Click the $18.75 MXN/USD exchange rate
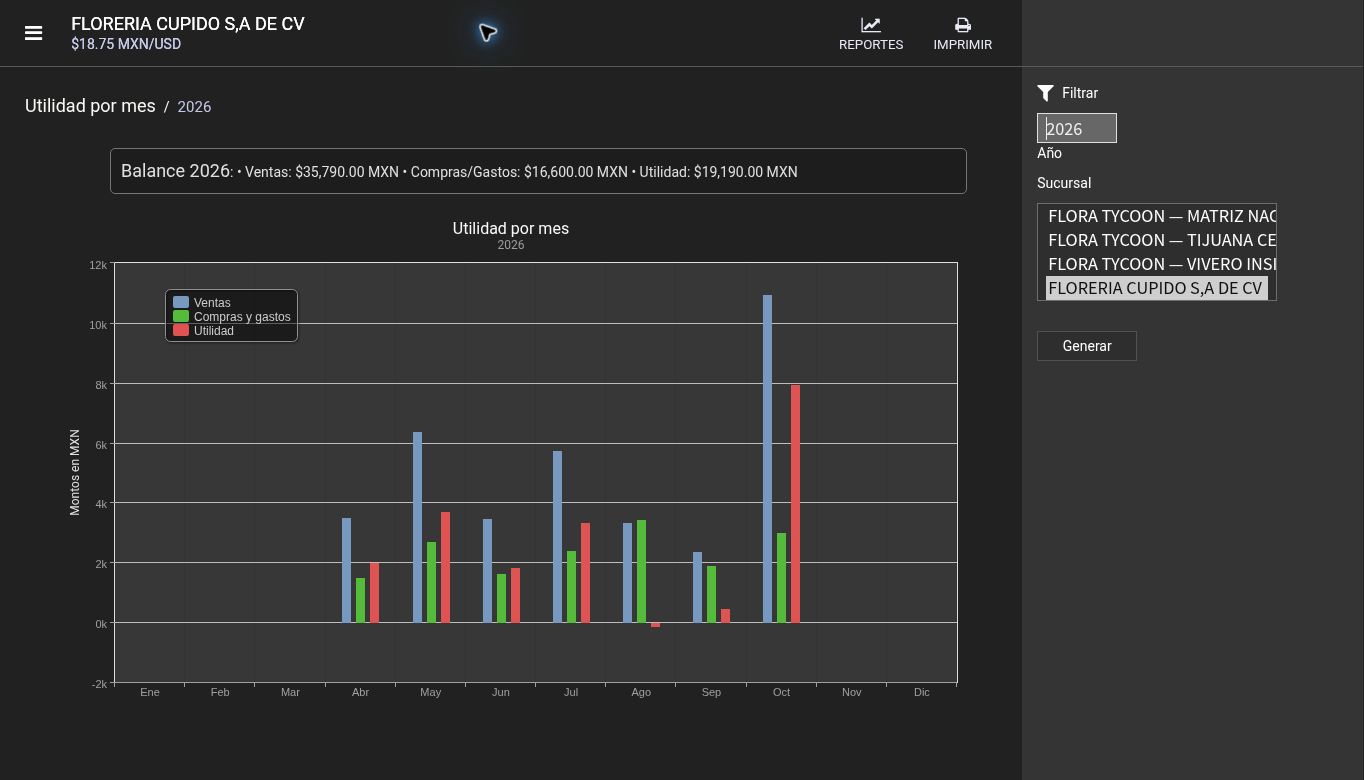The image size is (1364, 780). coord(126,44)
